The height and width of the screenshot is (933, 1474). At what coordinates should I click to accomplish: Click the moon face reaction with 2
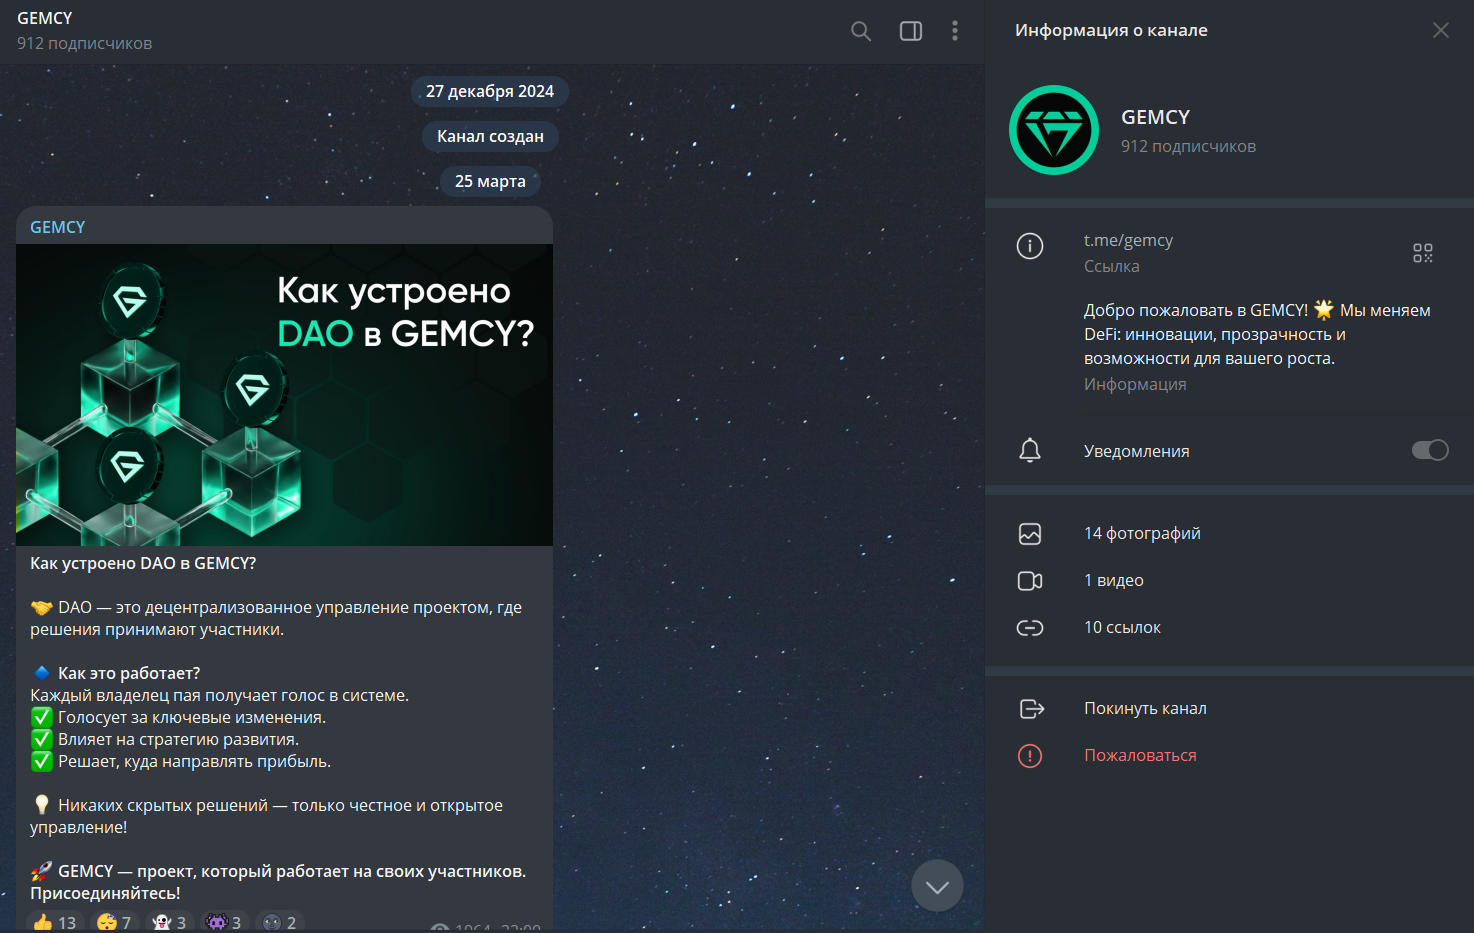click(279, 922)
